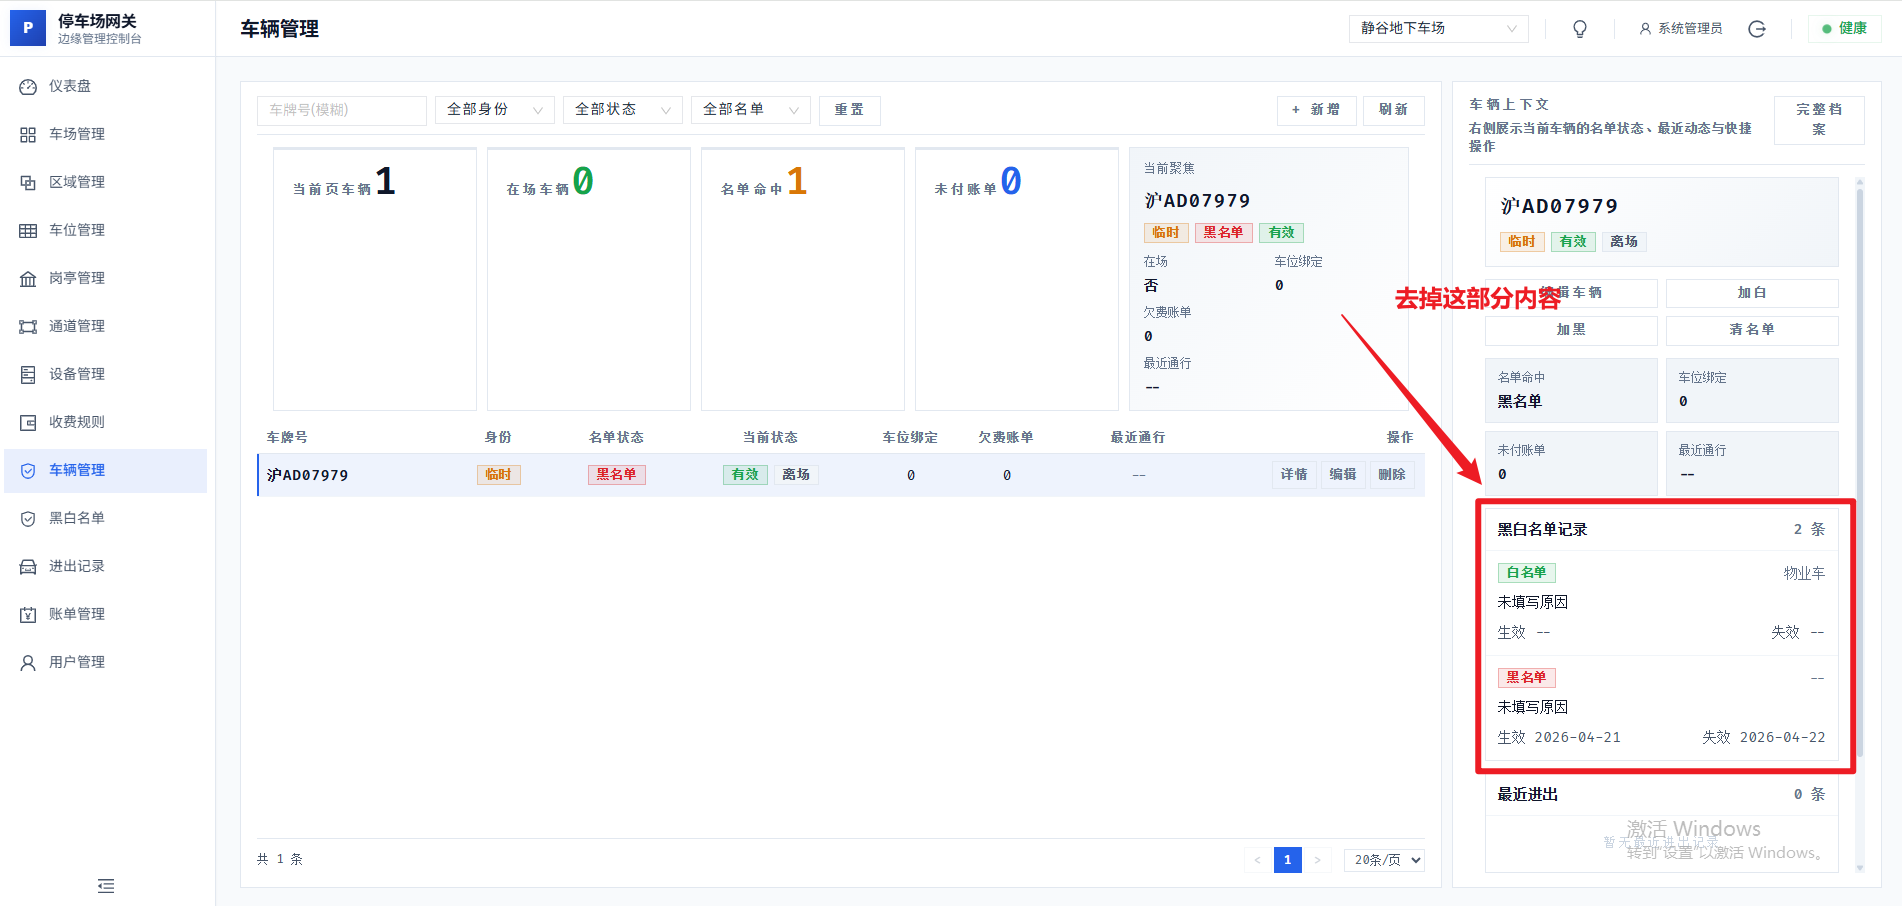Collapse sidebar using bottom menu-fold icon

[x=106, y=886]
